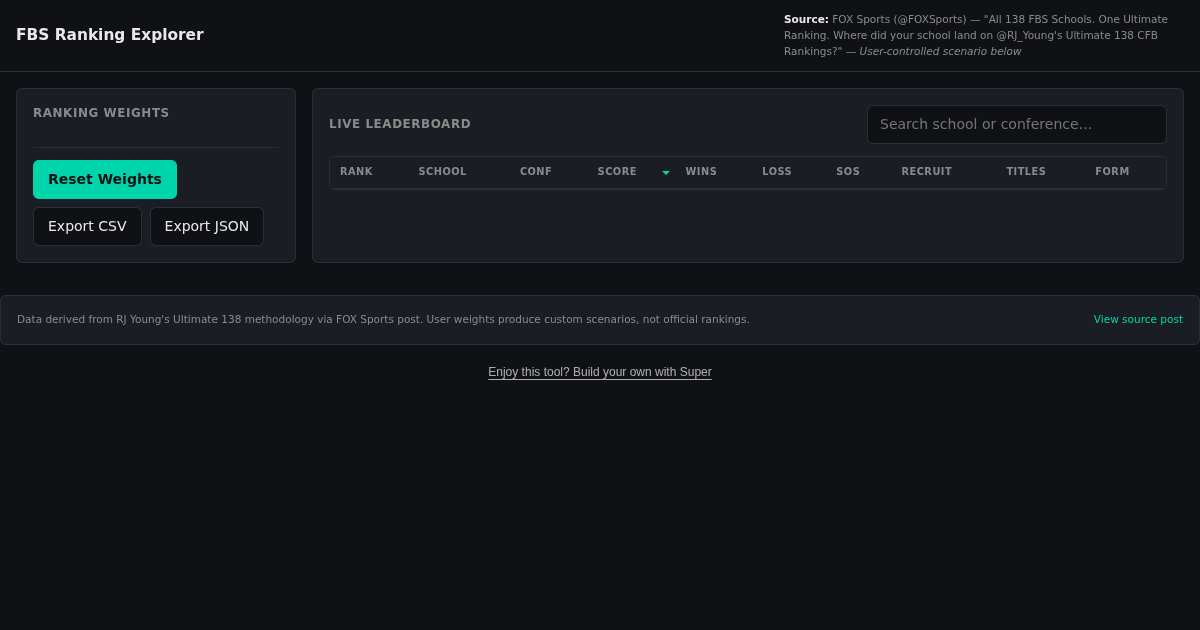Image resolution: width=1200 pixels, height=630 pixels.
Task: Sort leaderboard by TITLES column
Action: point(1026,172)
